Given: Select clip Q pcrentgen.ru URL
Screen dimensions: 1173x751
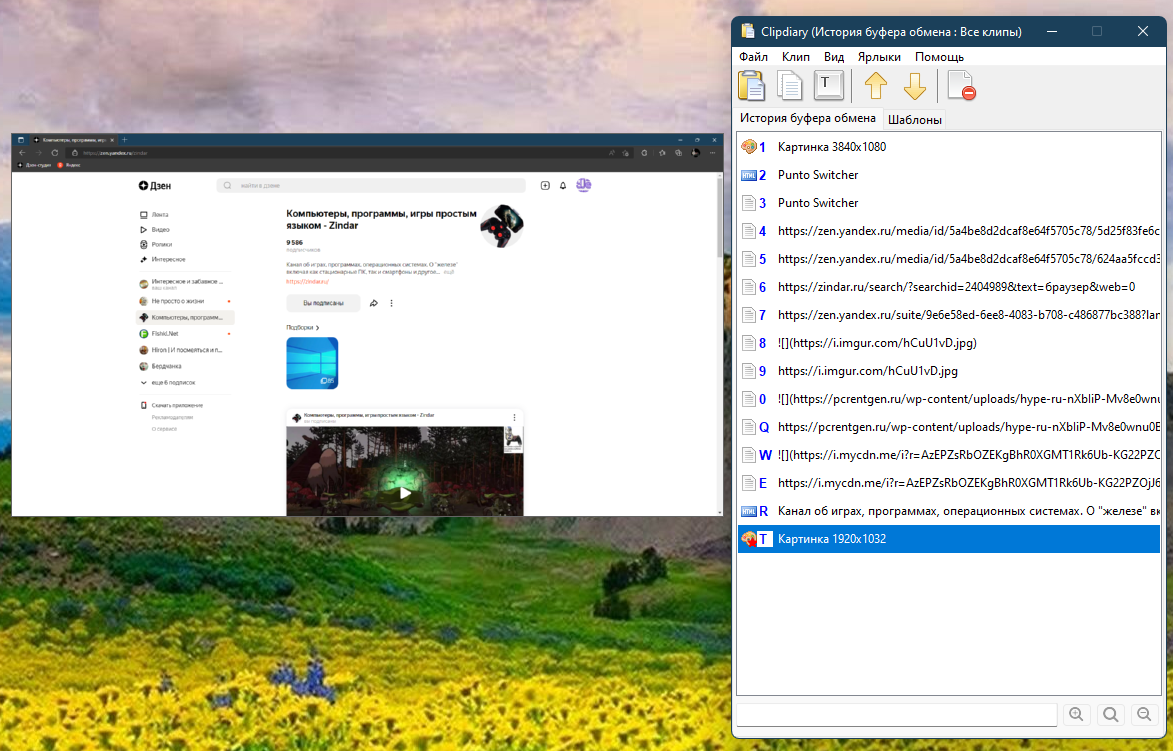Looking at the screenshot, I should [949, 427].
